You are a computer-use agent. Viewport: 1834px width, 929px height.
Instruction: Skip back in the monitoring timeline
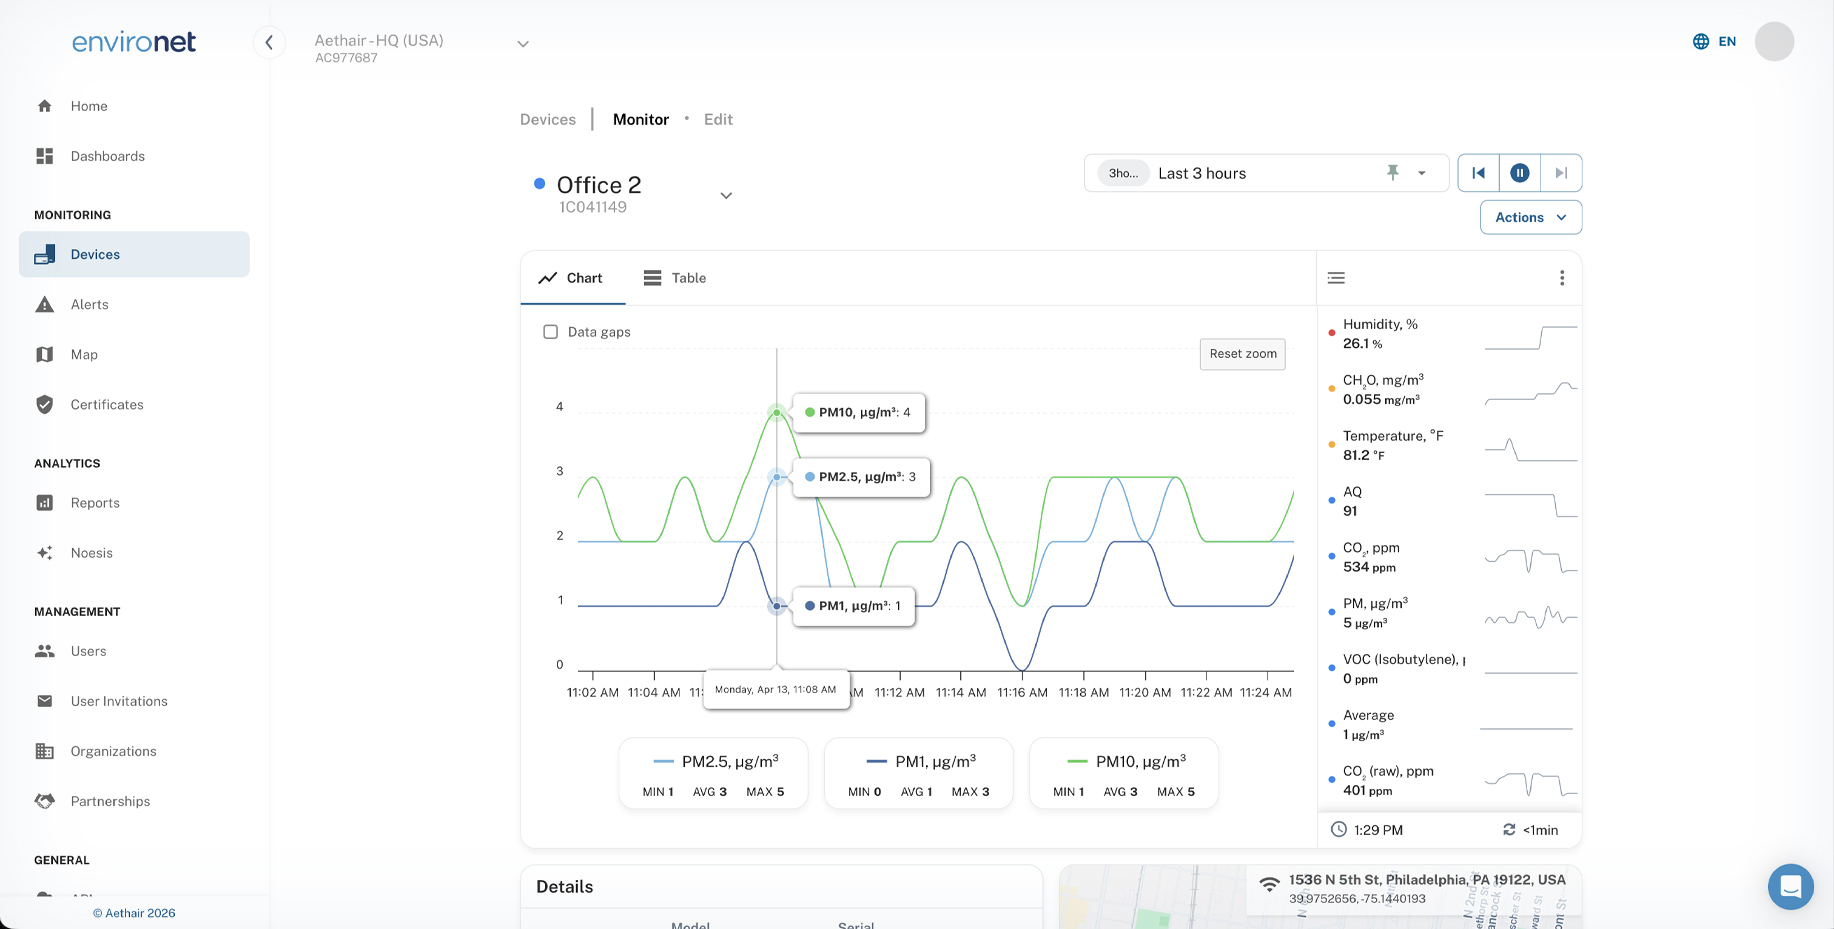pyautogui.click(x=1478, y=172)
